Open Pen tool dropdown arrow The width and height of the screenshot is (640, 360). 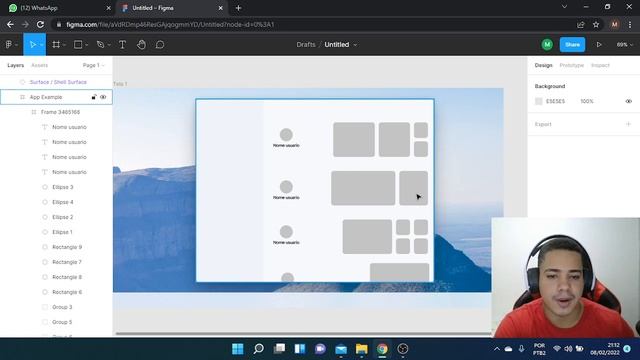(x=109, y=45)
